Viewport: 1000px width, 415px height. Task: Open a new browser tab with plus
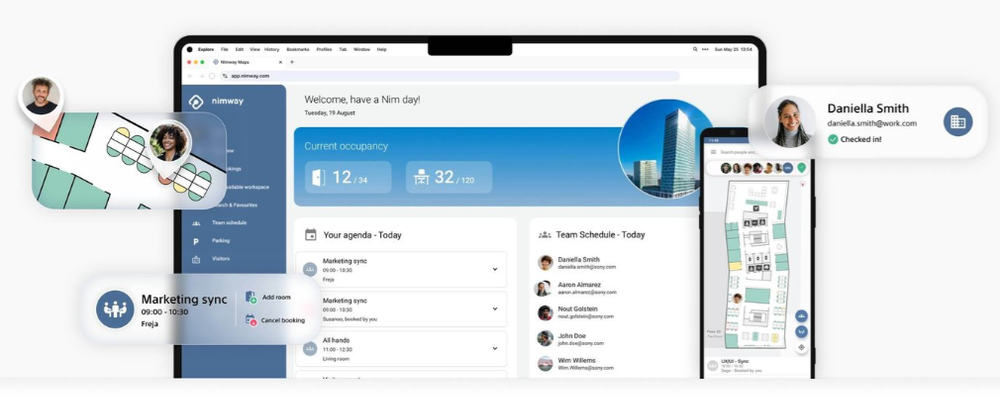292,62
